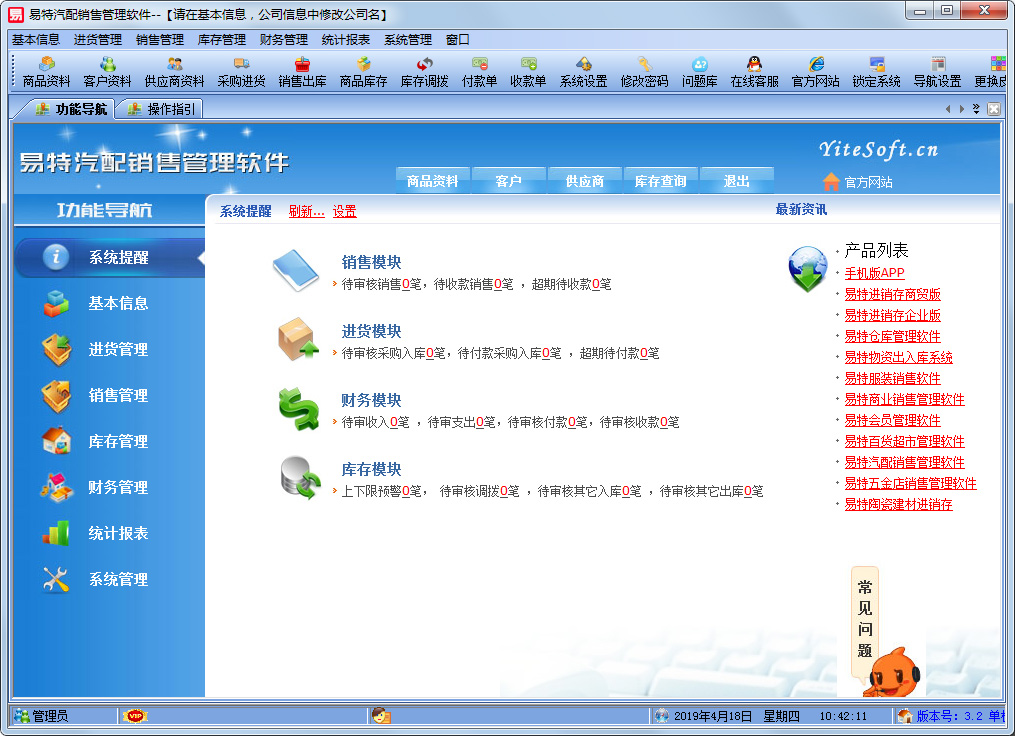Click the 进货模块 box icon
1015x736 pixels.
coord(298,339)
